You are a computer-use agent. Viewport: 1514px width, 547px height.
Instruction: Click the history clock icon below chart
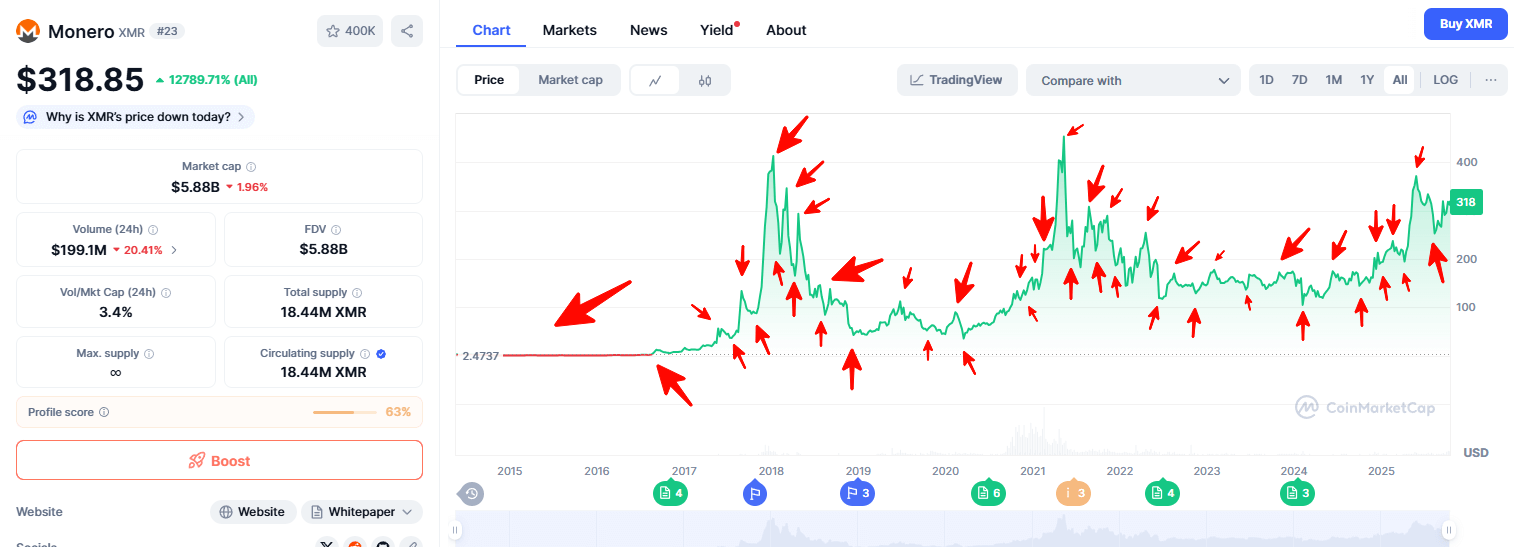coord(472,493)
